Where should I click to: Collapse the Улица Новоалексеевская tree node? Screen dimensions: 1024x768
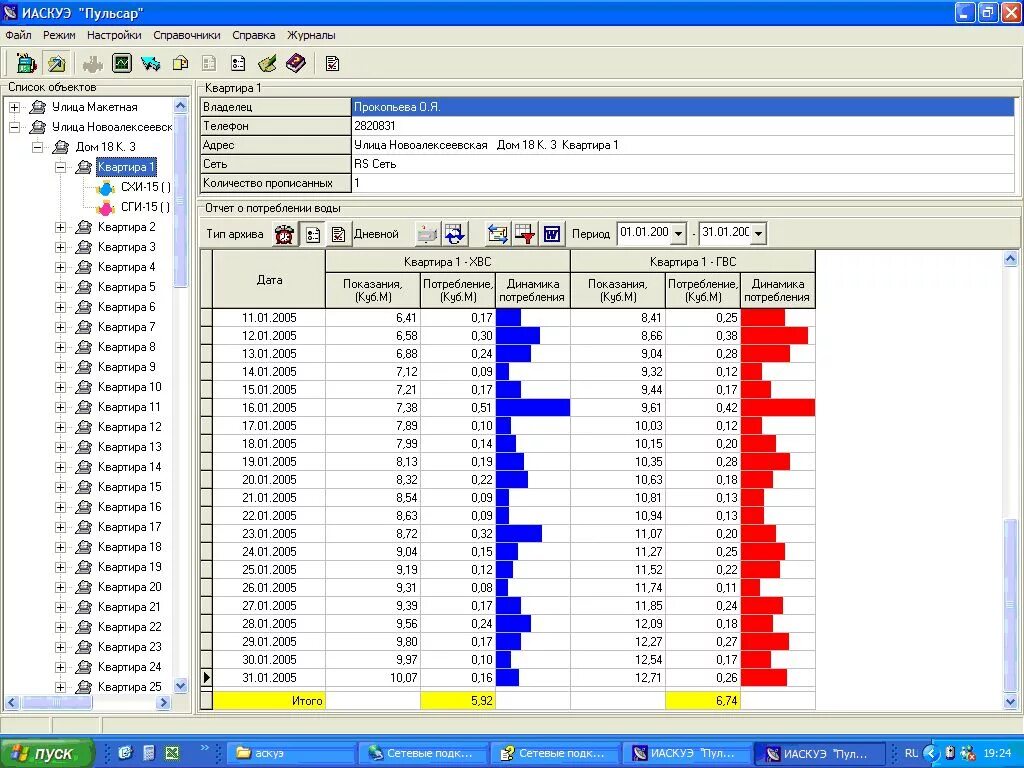14,127
